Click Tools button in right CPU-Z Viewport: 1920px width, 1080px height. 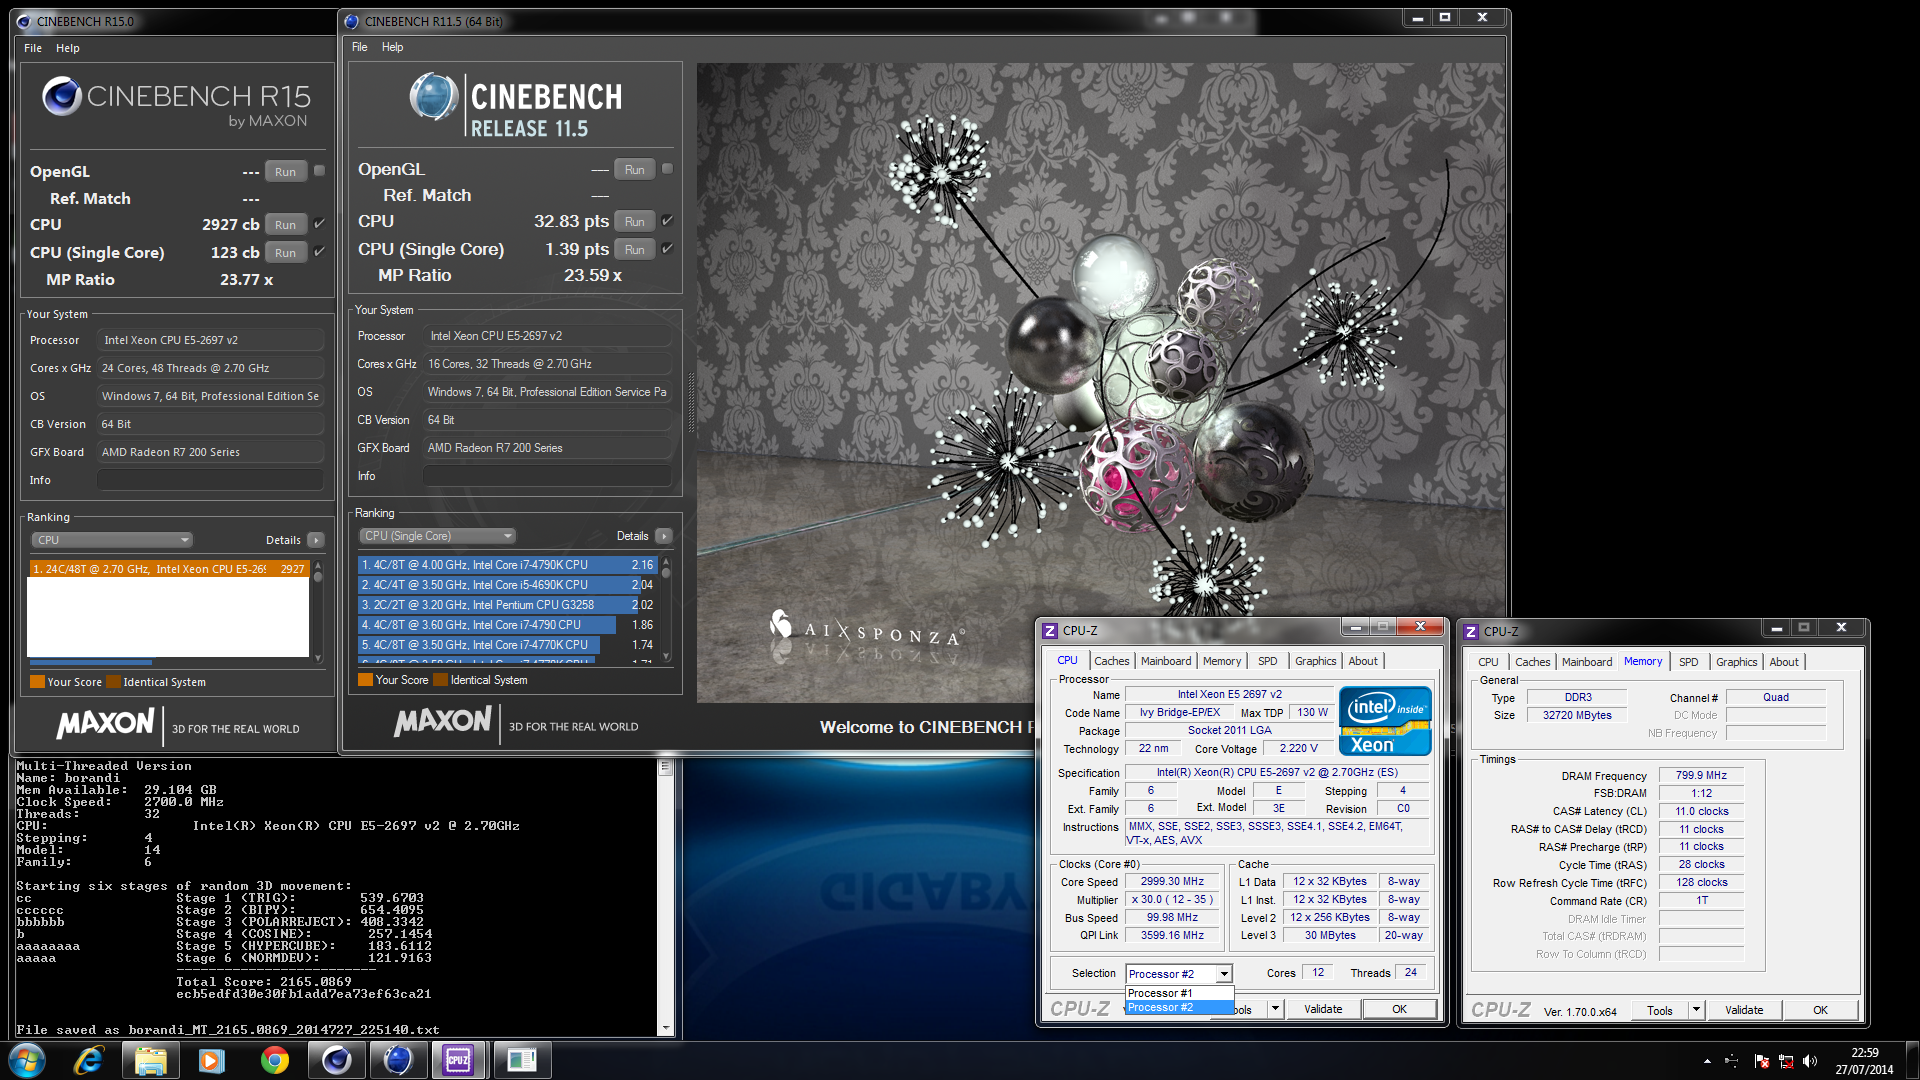(1659, 1010)
